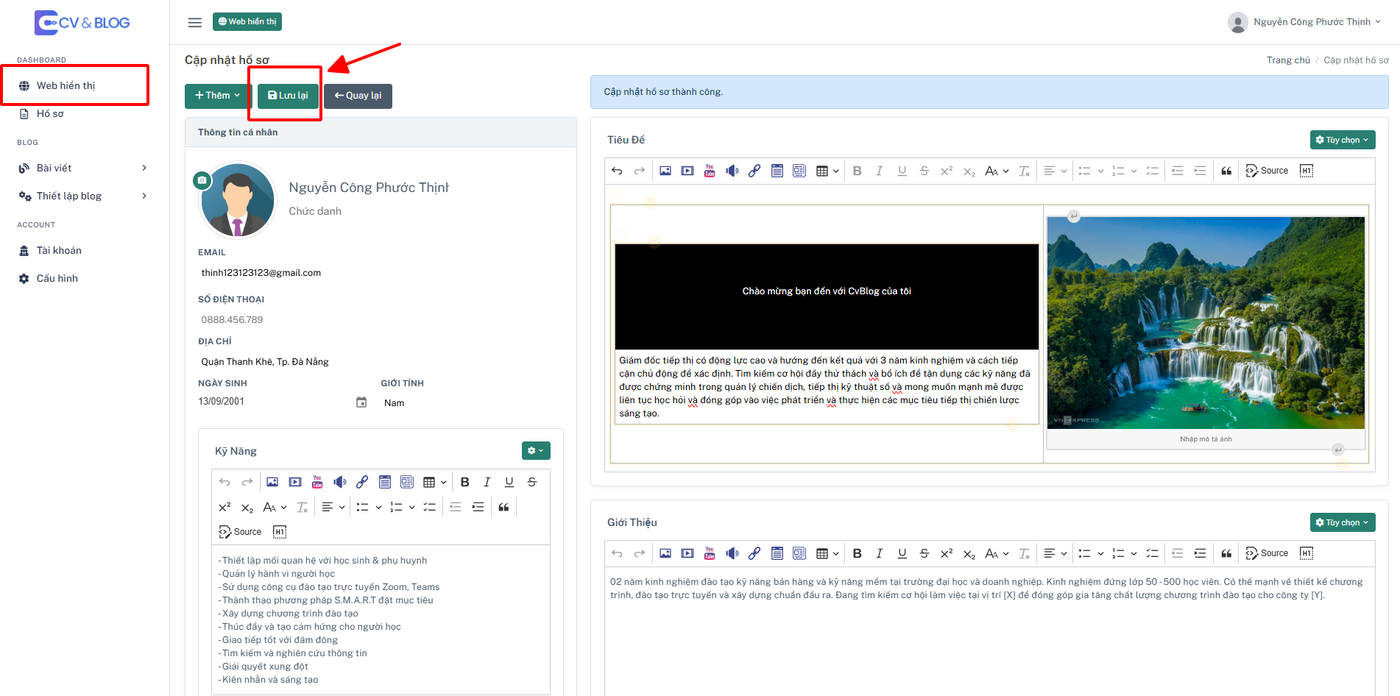Increase indent in the Tiêu Đề editor

coord(1200,171)
